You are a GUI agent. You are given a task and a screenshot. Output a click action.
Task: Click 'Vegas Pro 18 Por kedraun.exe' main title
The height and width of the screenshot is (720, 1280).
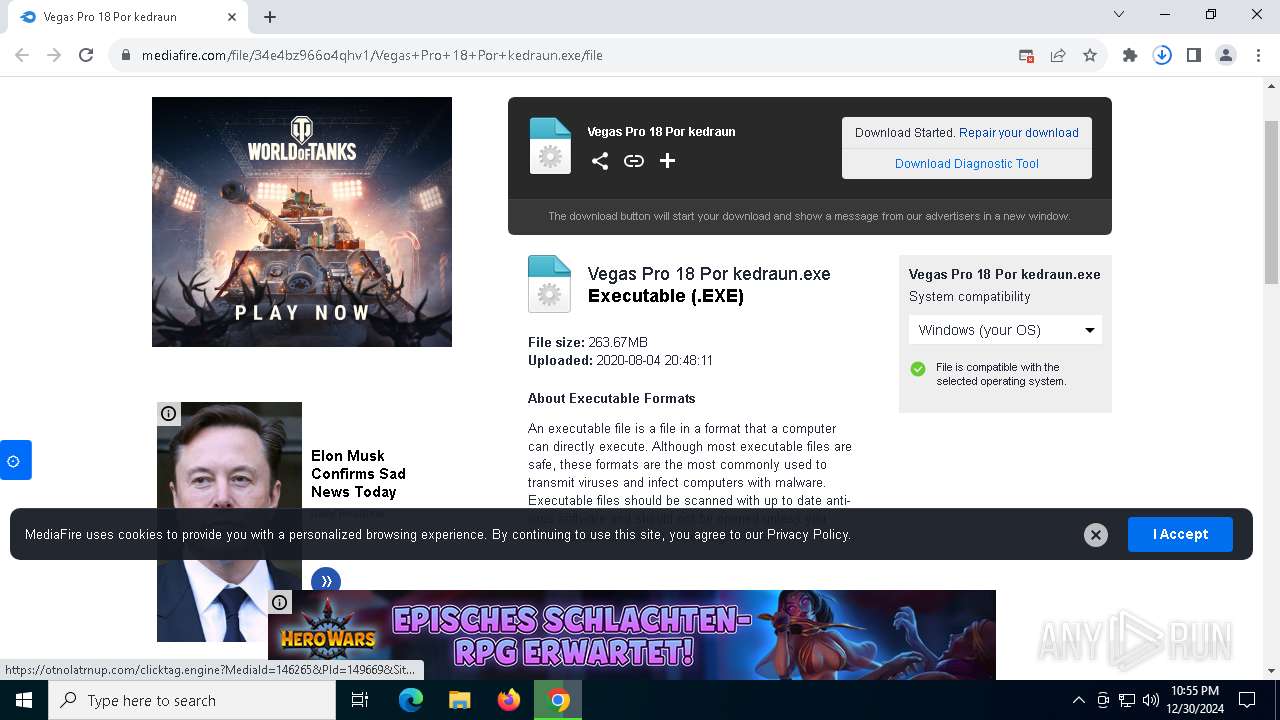point(709,274)
